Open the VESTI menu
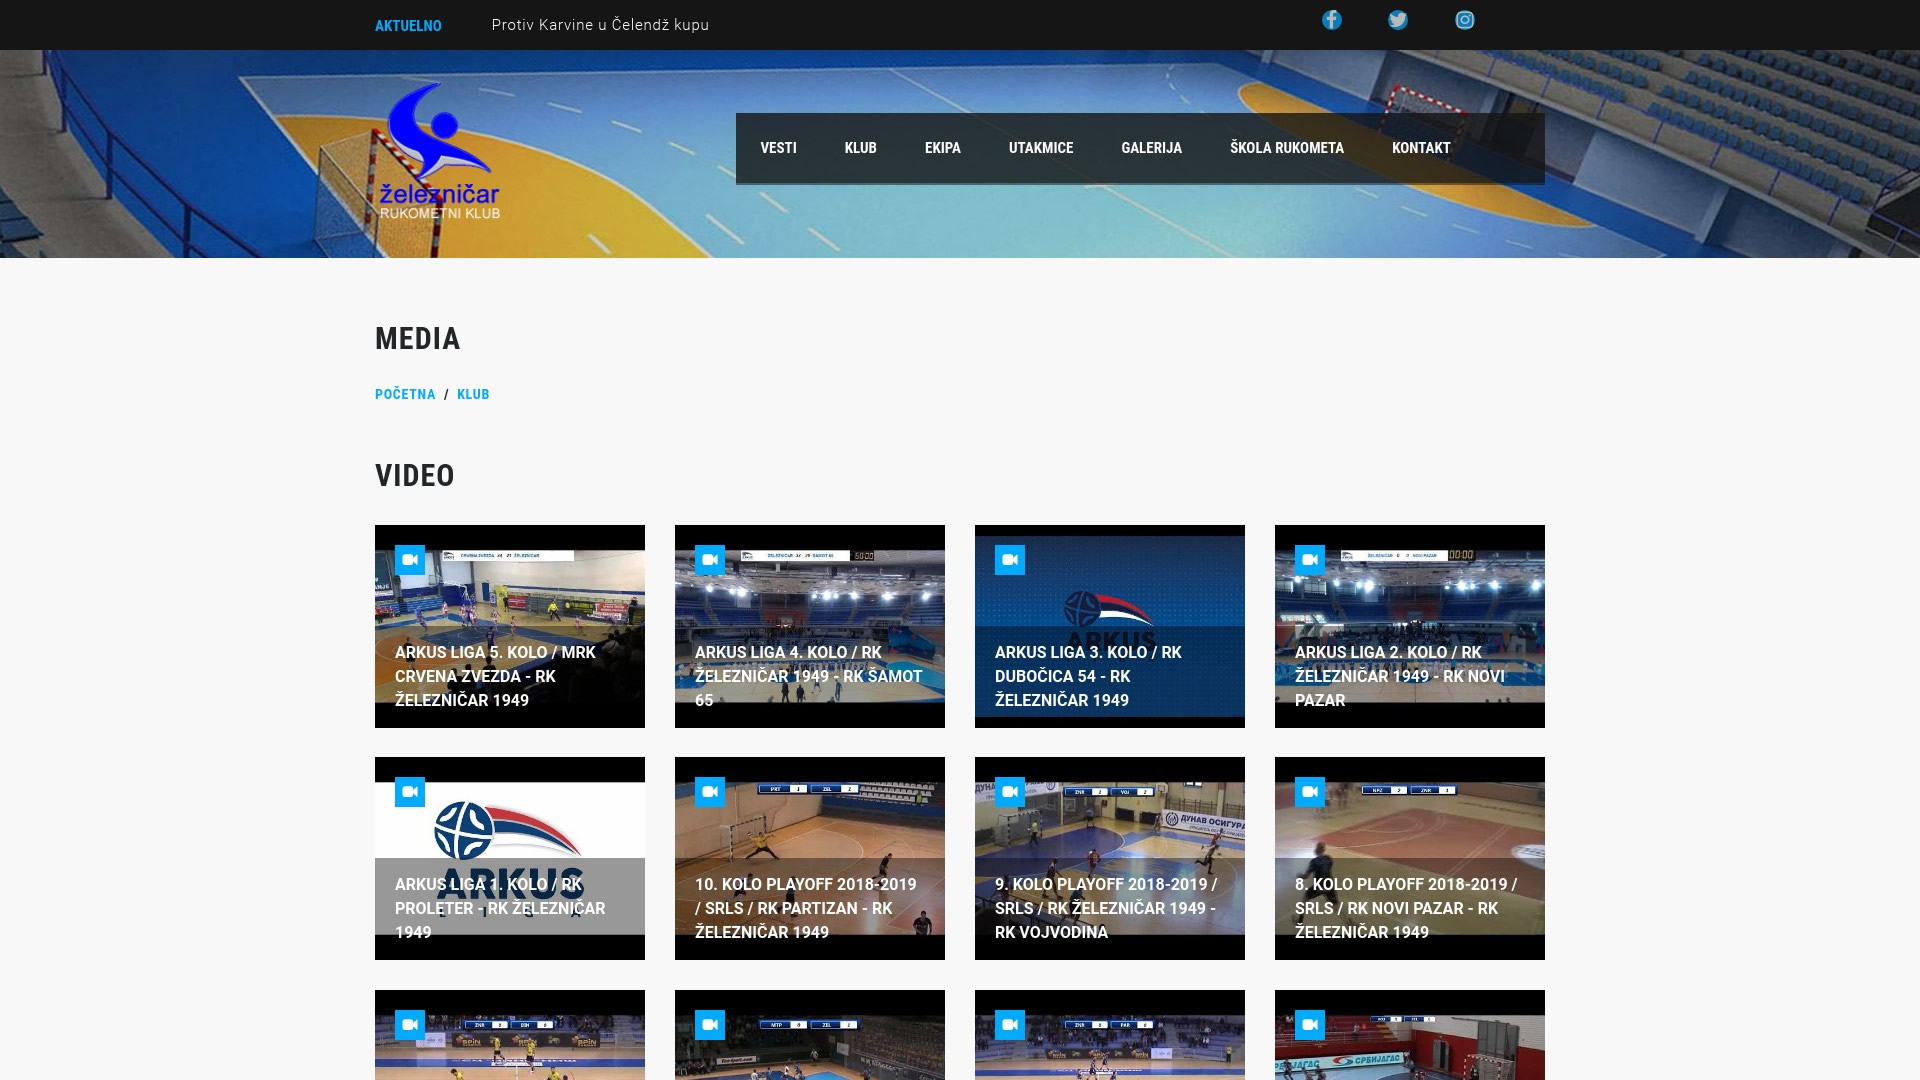 point(778,148)
